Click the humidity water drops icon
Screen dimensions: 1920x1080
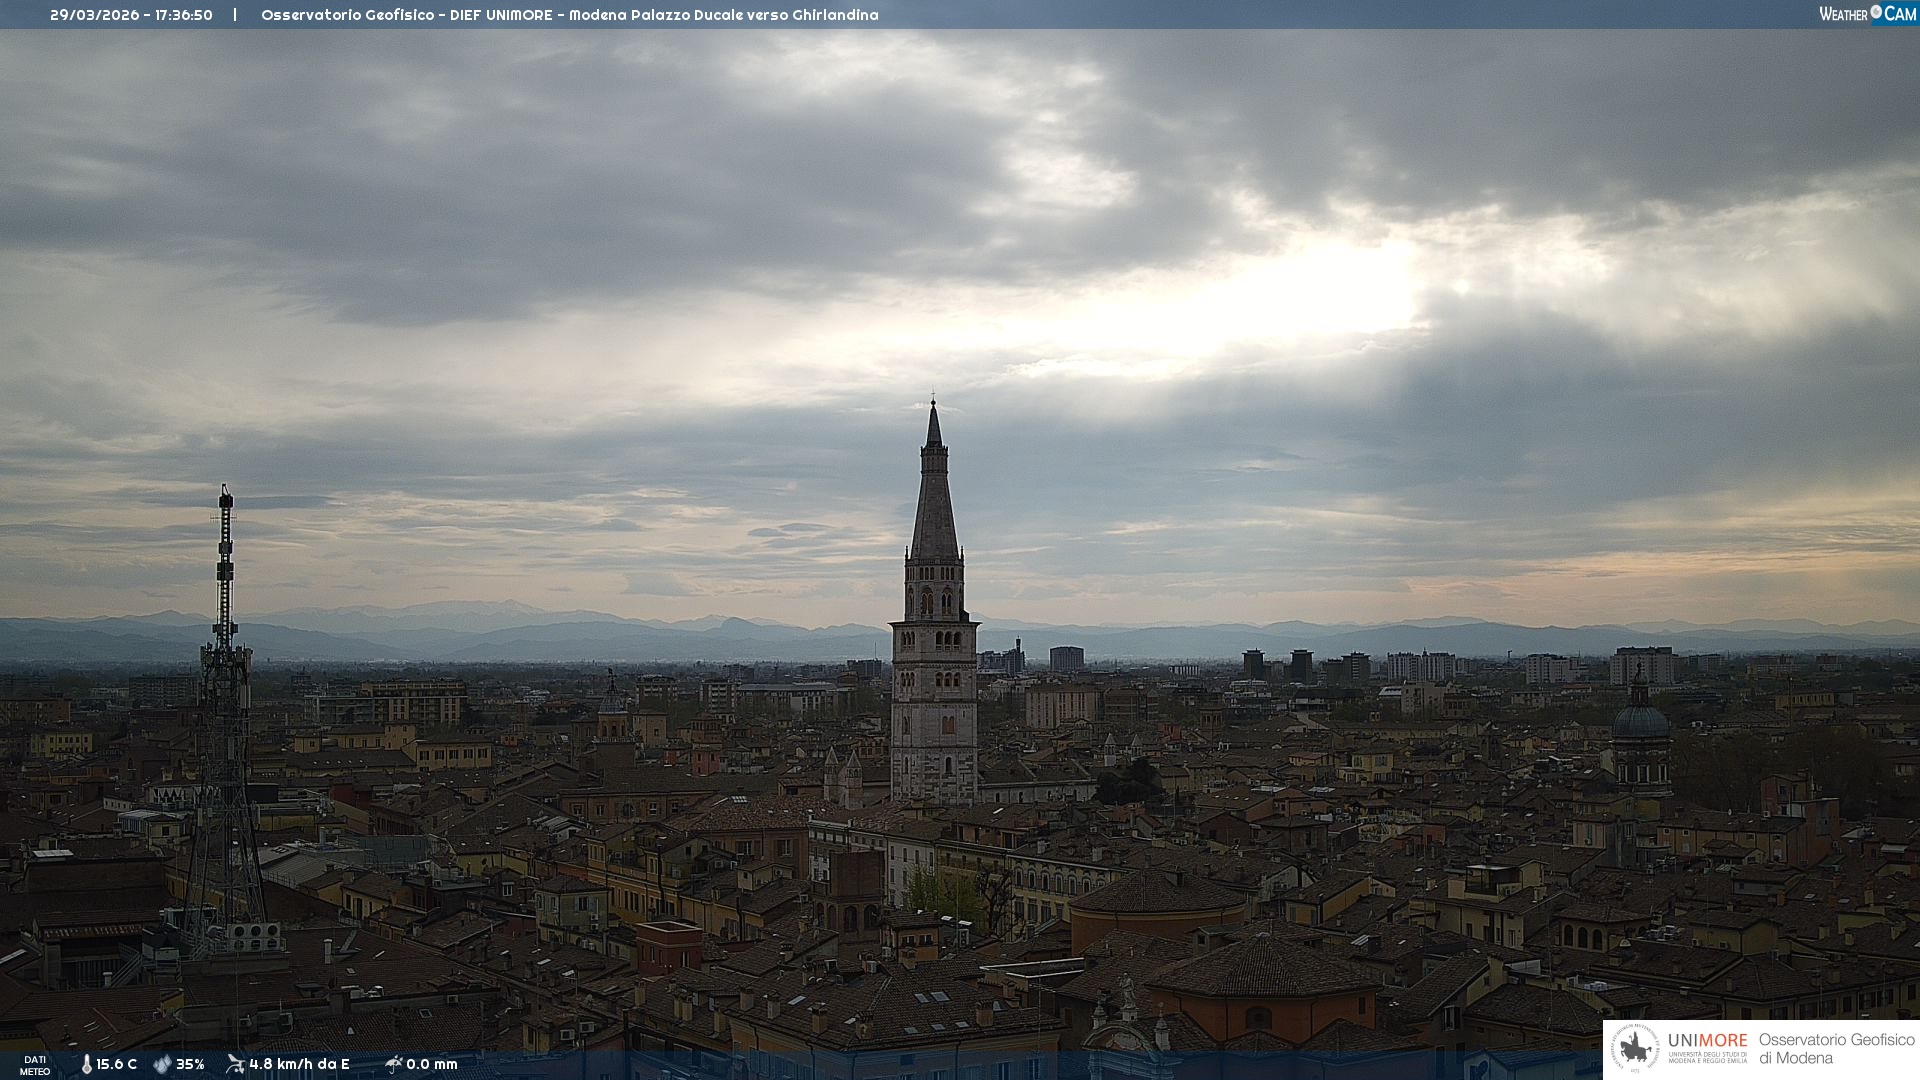[162, 1065]
